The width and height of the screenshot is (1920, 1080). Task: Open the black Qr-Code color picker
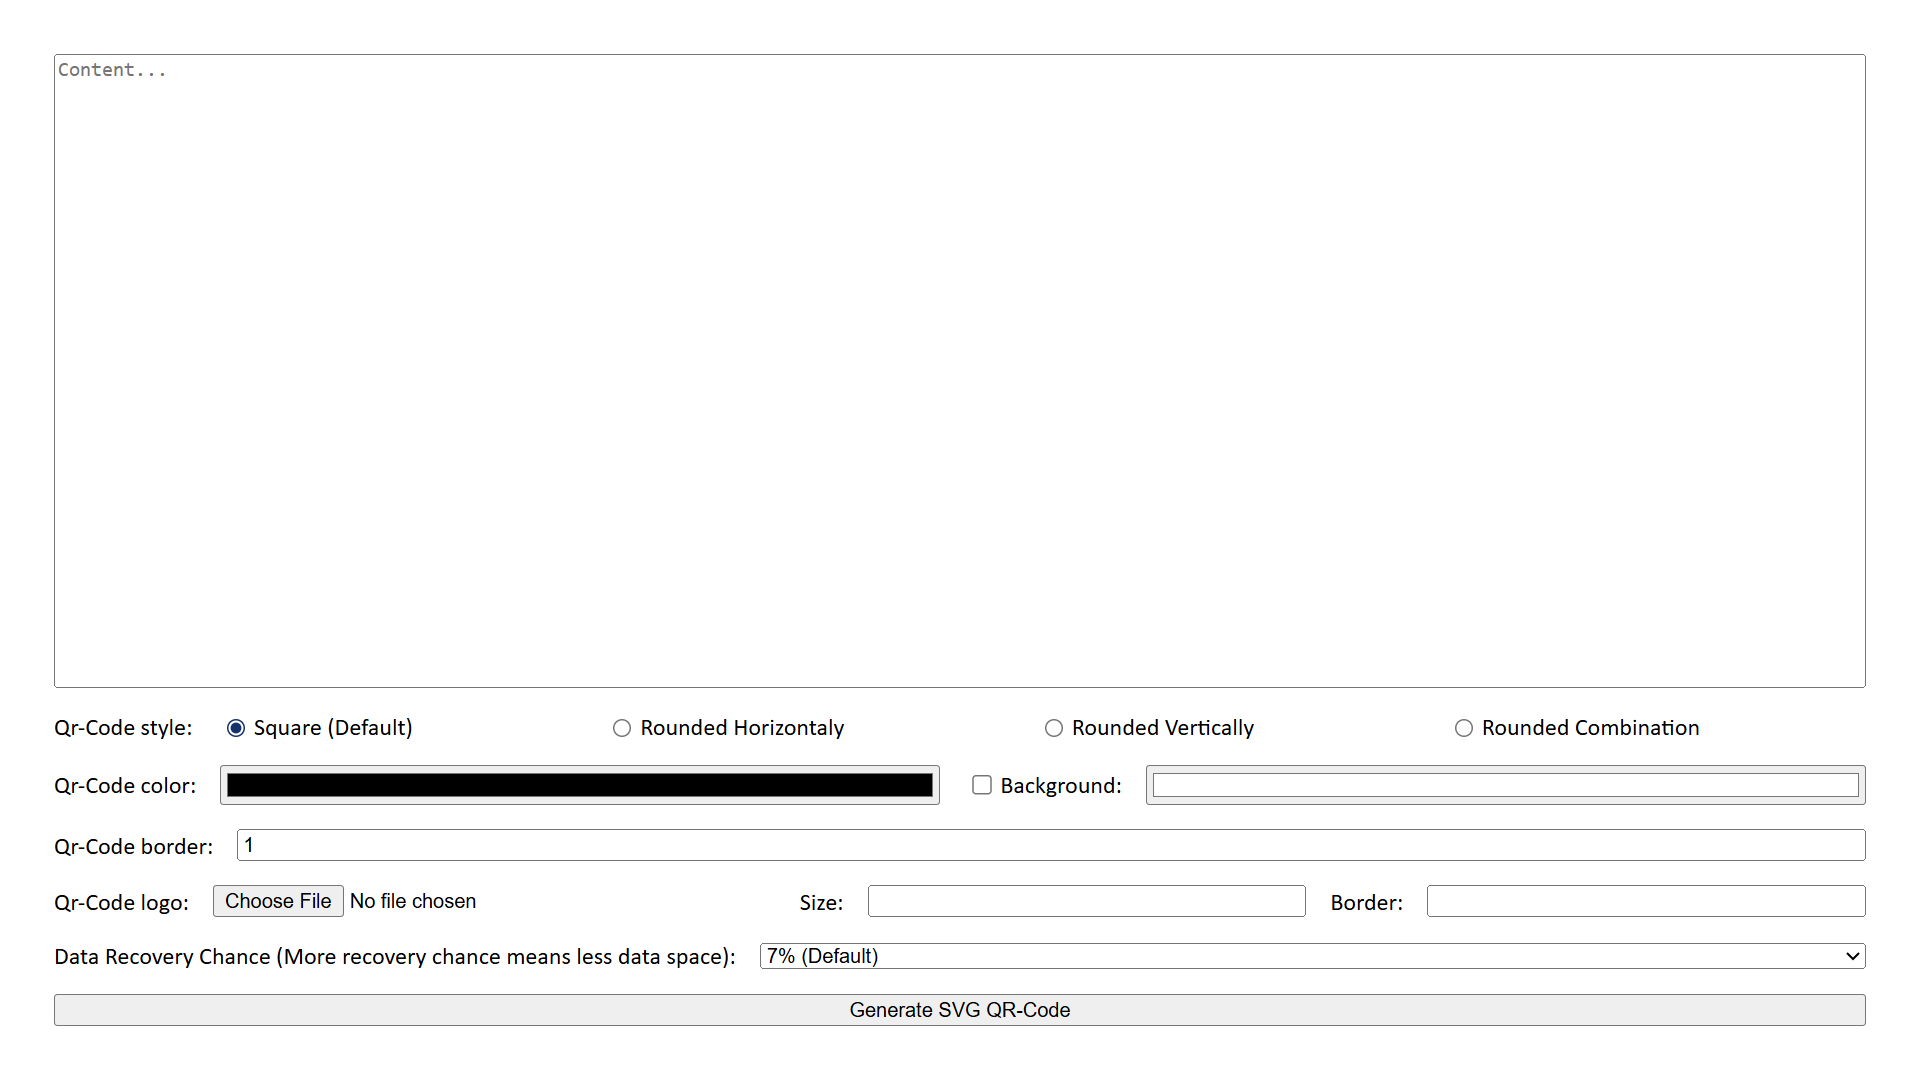point(580,785)
